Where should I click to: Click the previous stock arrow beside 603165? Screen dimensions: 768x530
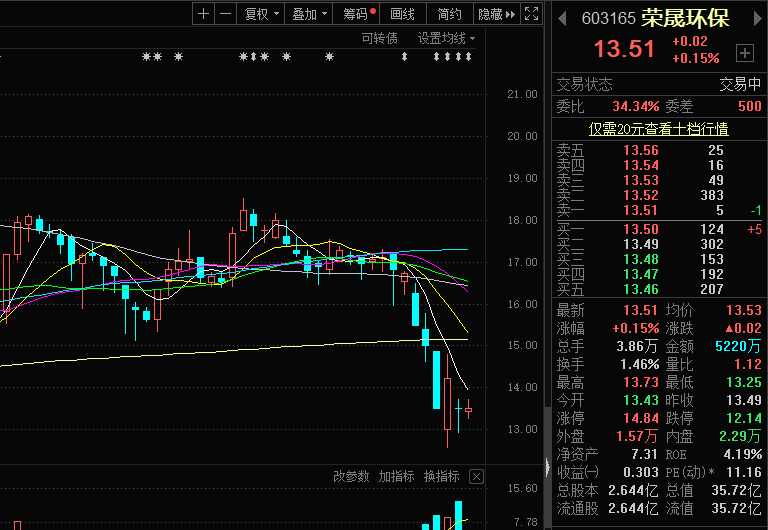562,19
